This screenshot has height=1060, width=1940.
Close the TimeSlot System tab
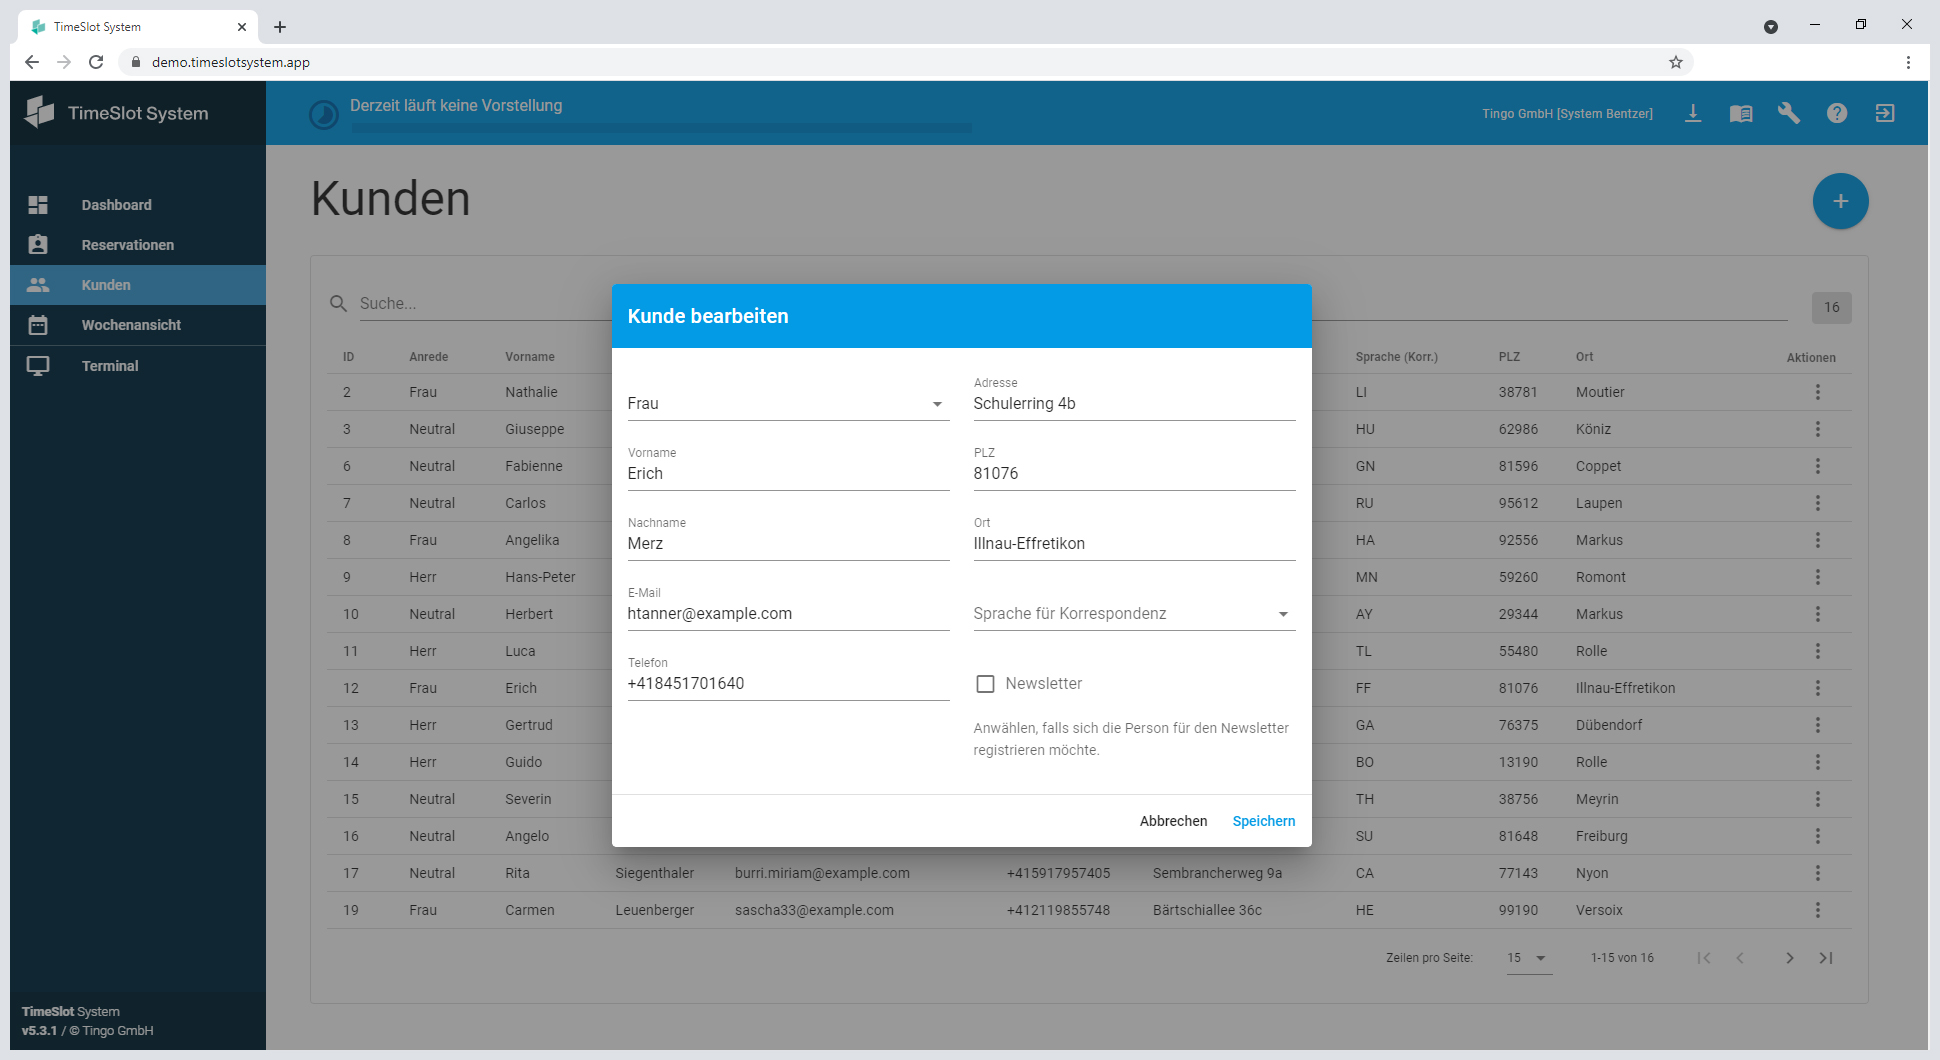242,27
